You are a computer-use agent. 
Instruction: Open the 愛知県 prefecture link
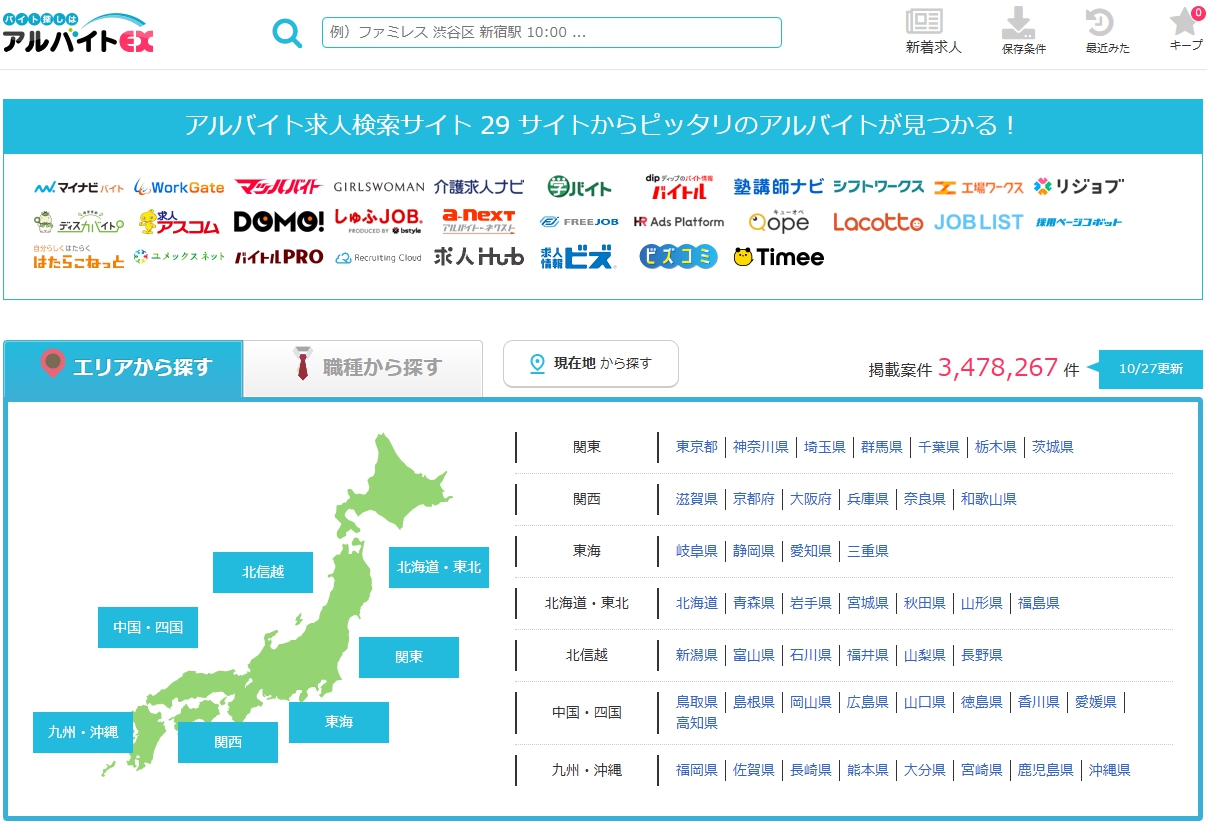point(811,551)
